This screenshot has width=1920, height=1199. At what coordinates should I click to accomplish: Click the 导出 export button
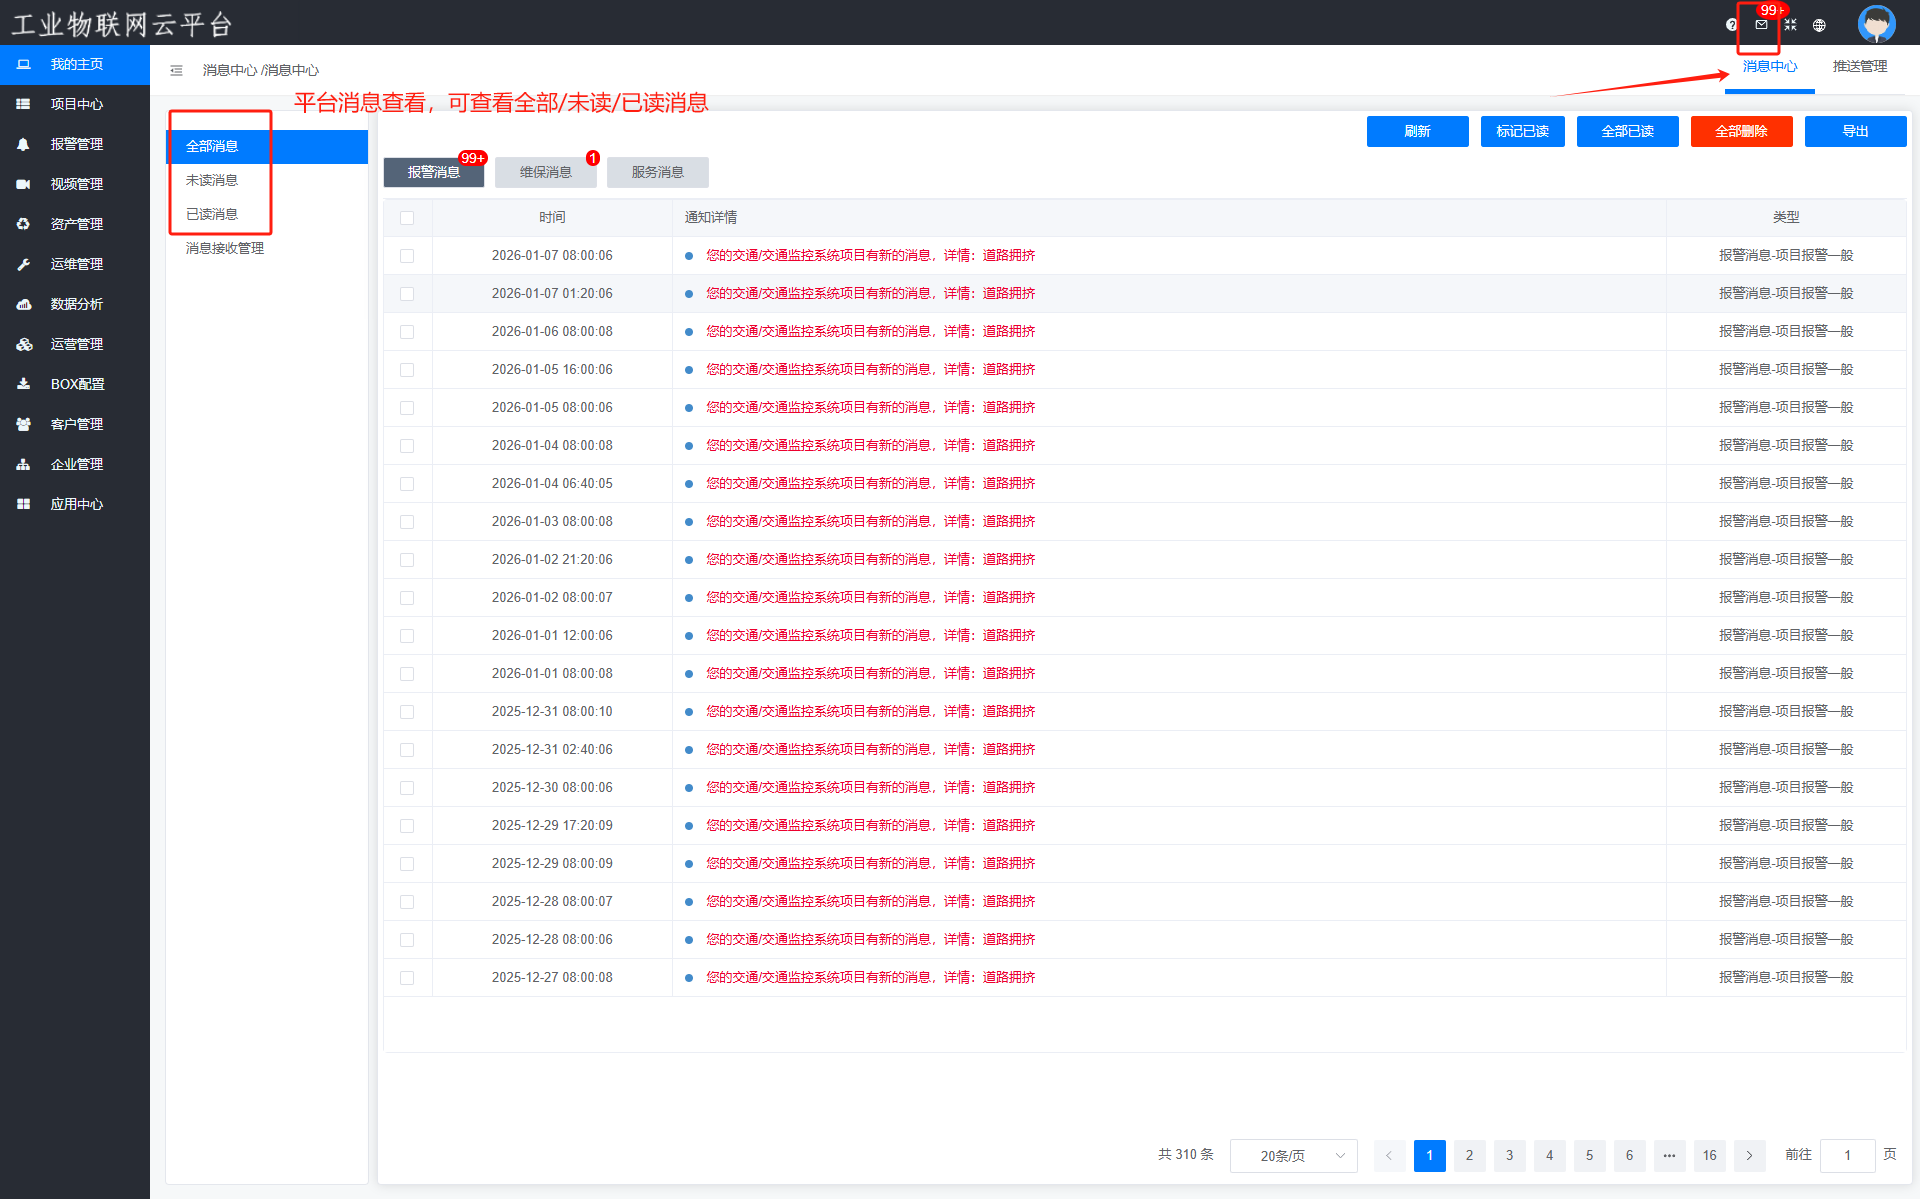(1855, 131)
